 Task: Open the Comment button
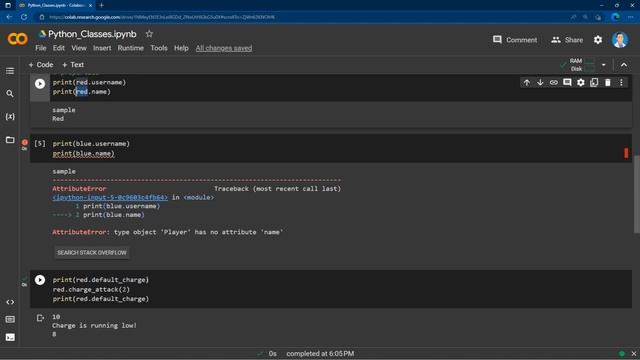[x=515, y=40]
